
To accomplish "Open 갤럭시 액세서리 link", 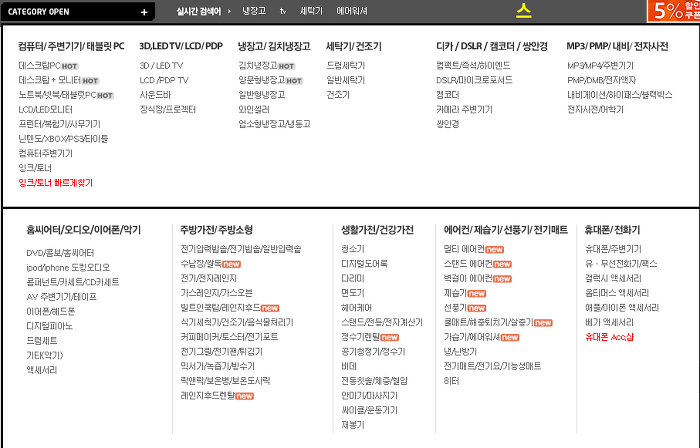I will [x=613, y=278].
